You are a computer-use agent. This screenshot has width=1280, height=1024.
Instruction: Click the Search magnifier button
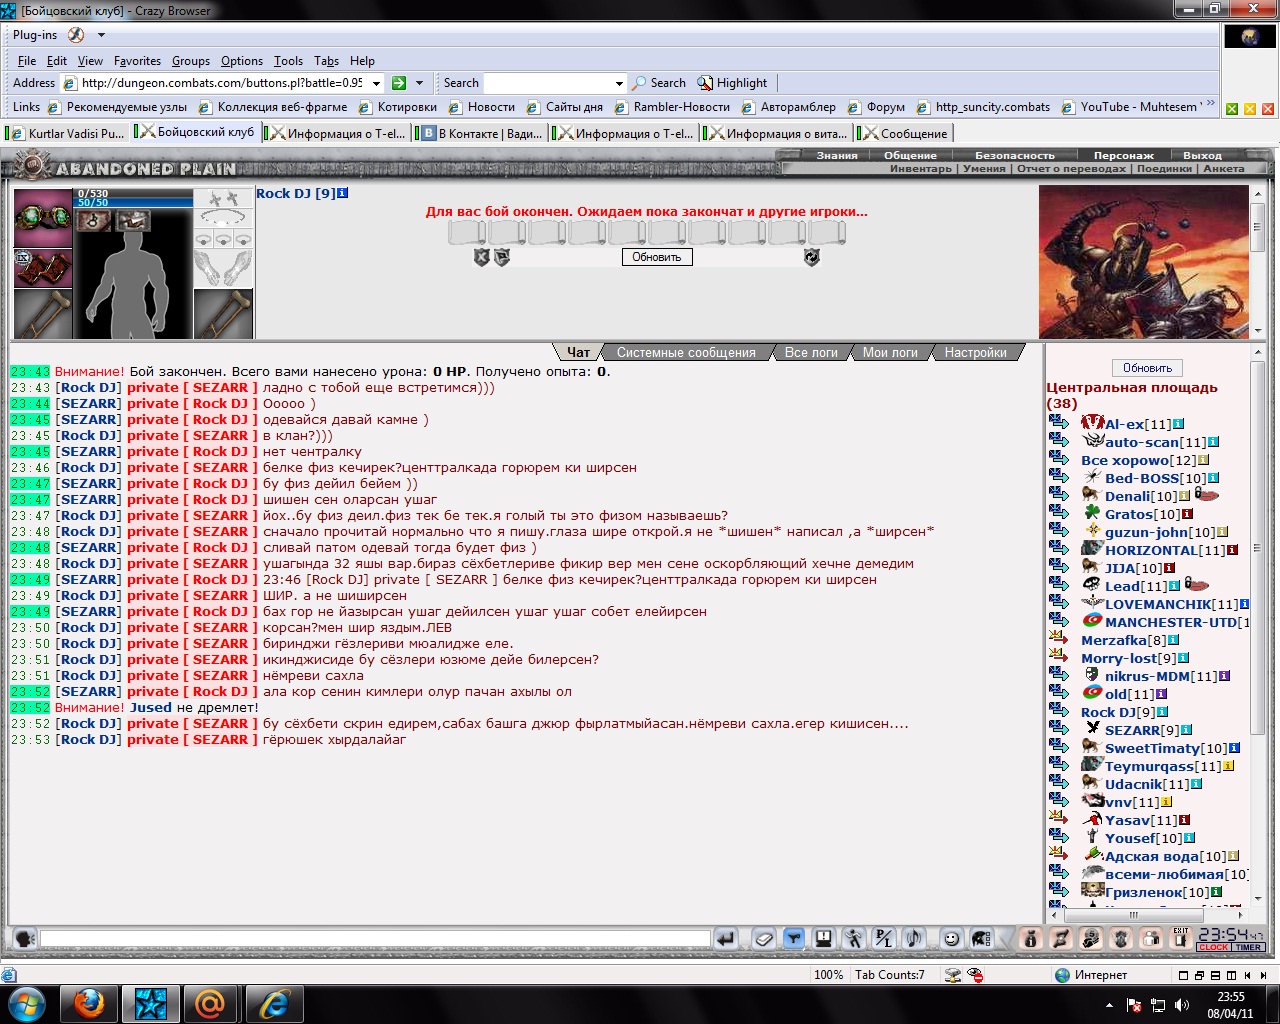659,83
